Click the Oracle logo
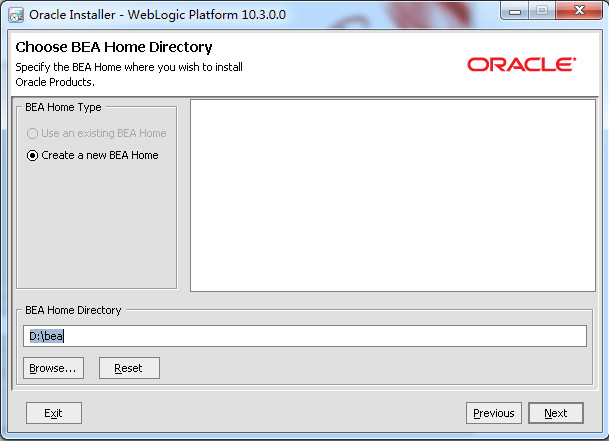Image resolution: width=609 pixels, height=441 pixels. [521, 64]
